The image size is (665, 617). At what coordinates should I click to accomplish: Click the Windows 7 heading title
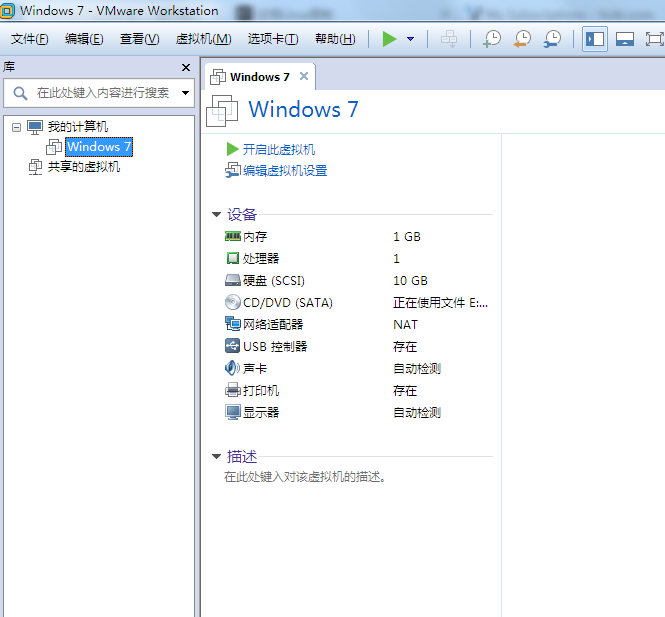point(303,109)
